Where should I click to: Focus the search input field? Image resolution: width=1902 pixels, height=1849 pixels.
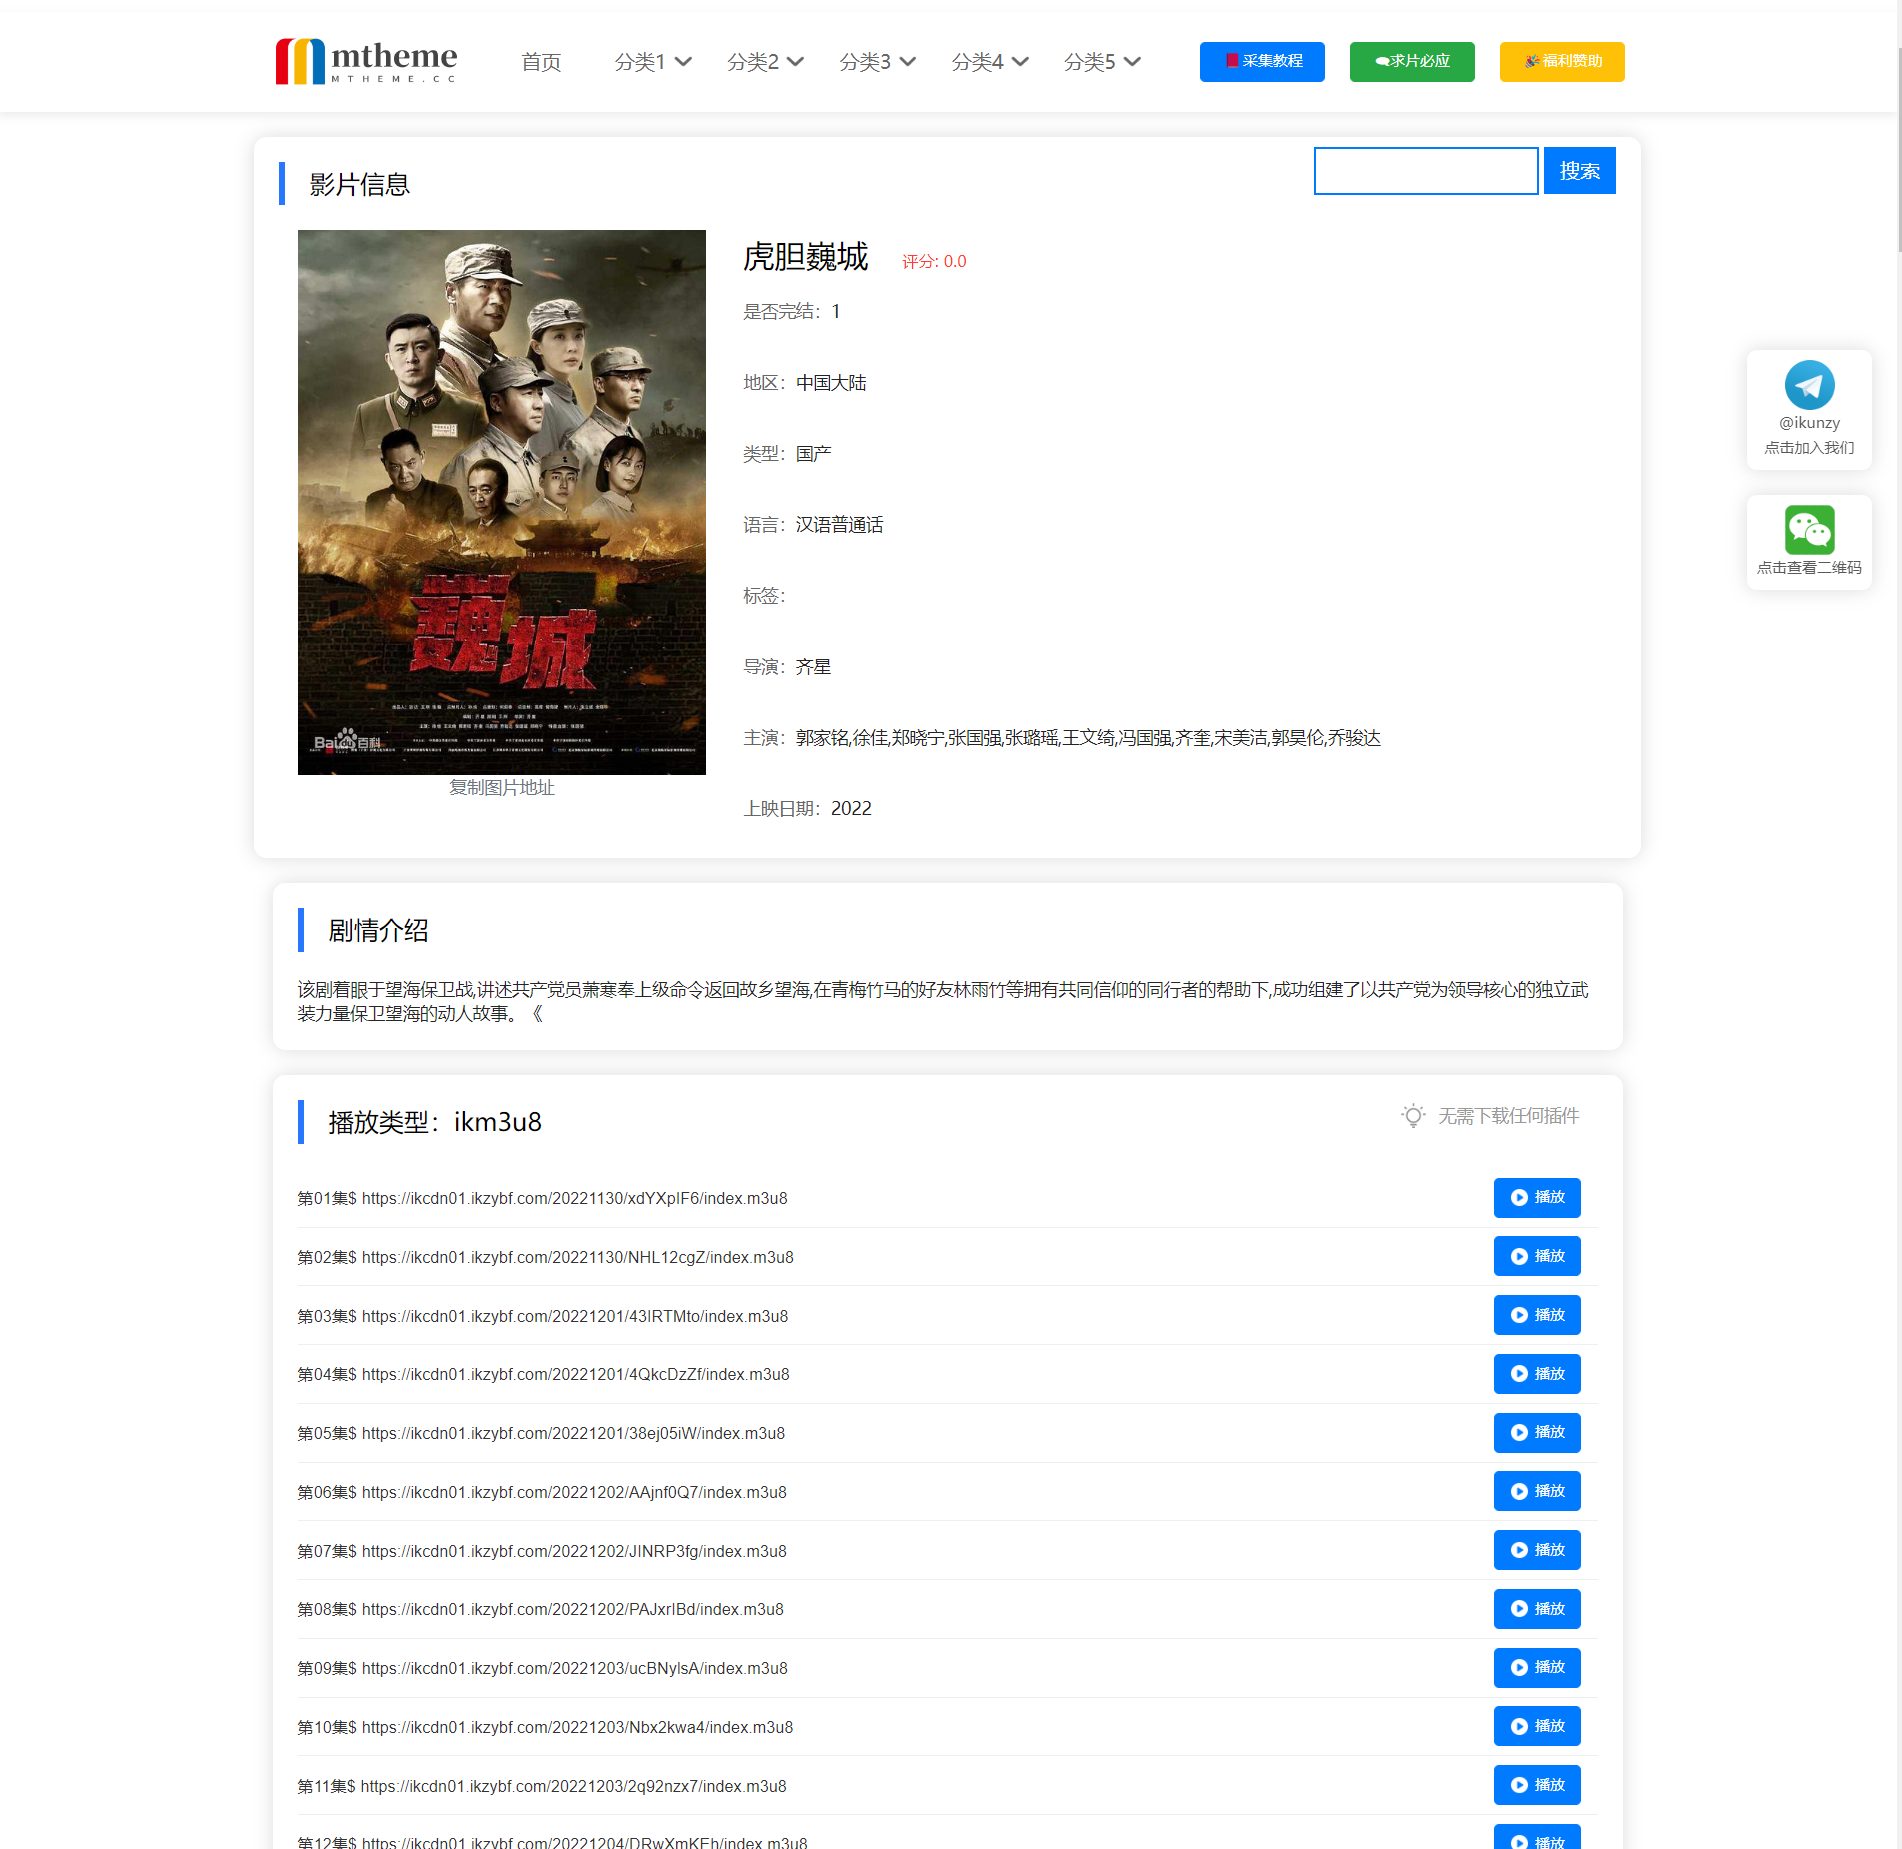[x=1426, y=171]
